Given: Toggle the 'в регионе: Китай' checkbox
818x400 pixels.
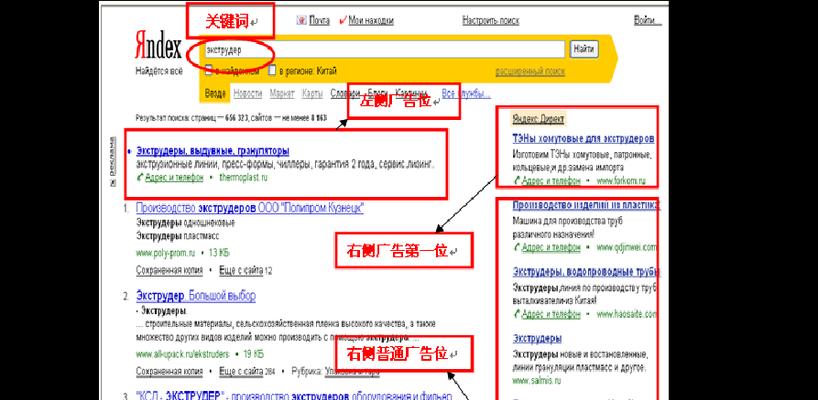Looking at the screenshot, I should 271,70.
